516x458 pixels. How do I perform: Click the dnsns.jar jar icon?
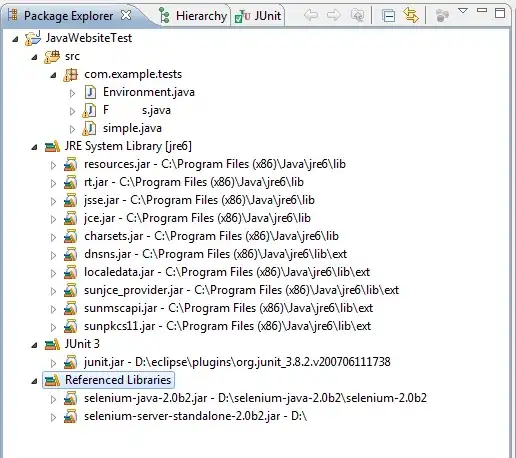[x=70, y=254]
